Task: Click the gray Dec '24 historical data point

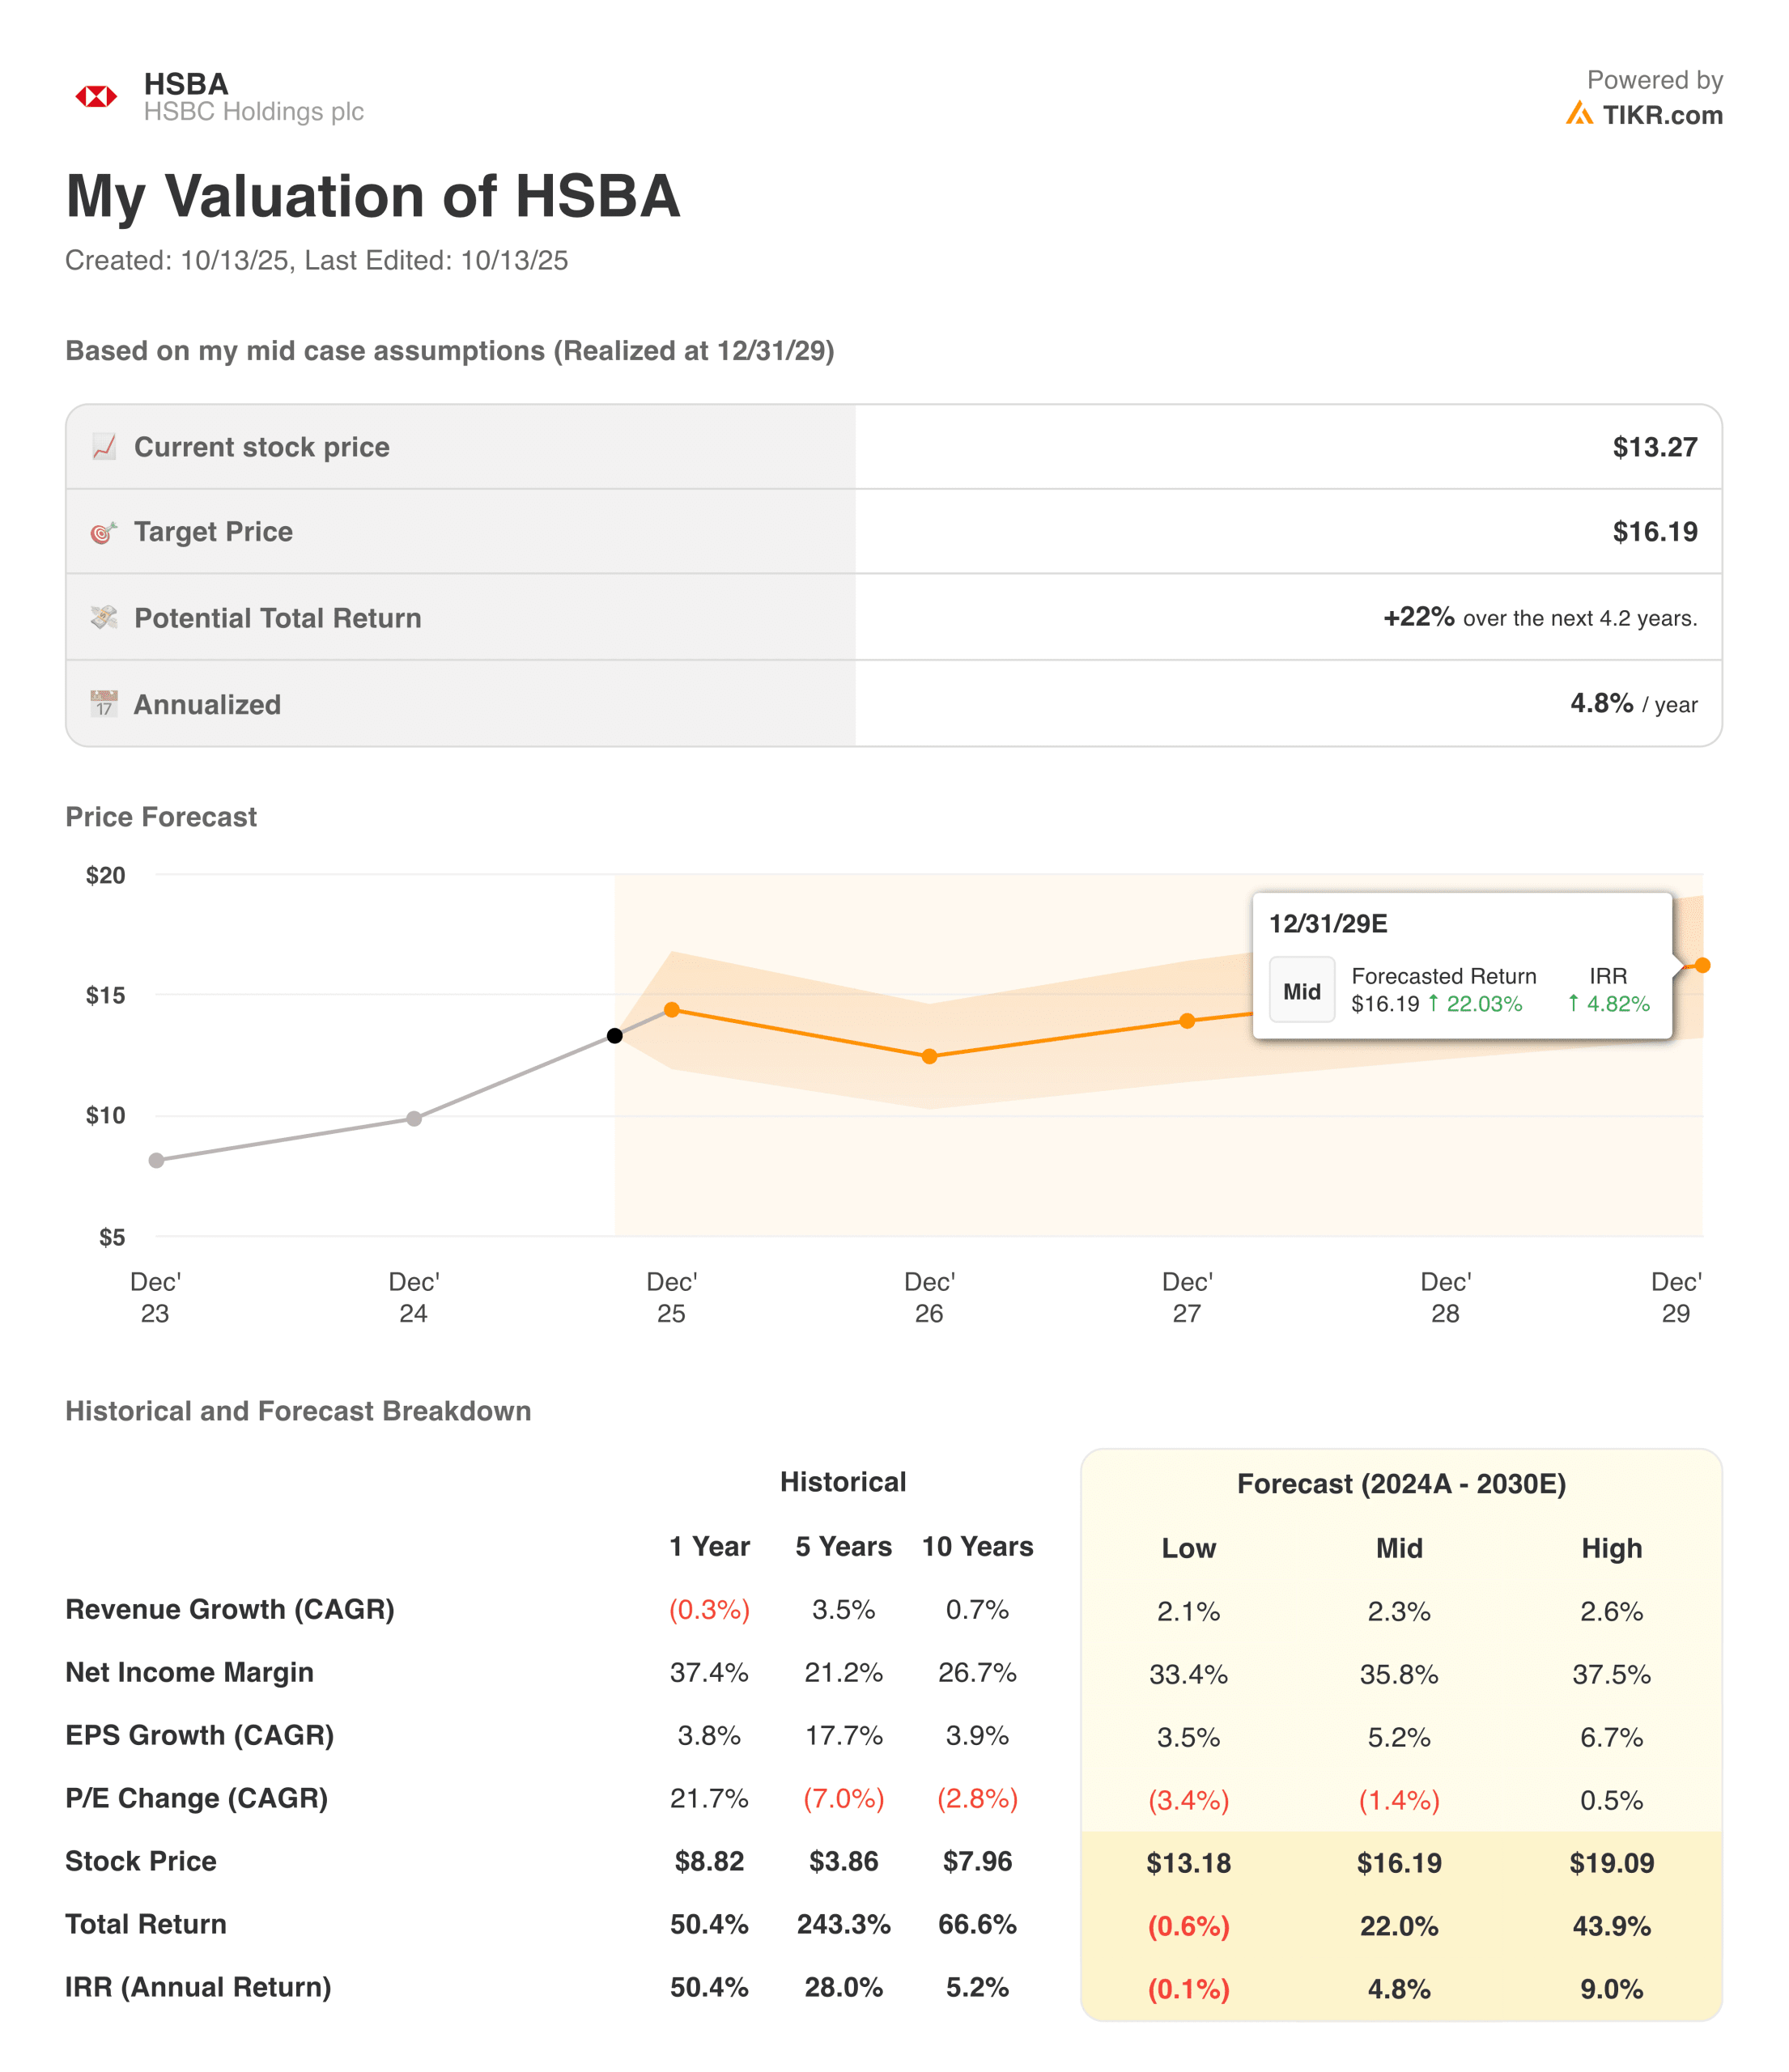Action: (414, 1118)
